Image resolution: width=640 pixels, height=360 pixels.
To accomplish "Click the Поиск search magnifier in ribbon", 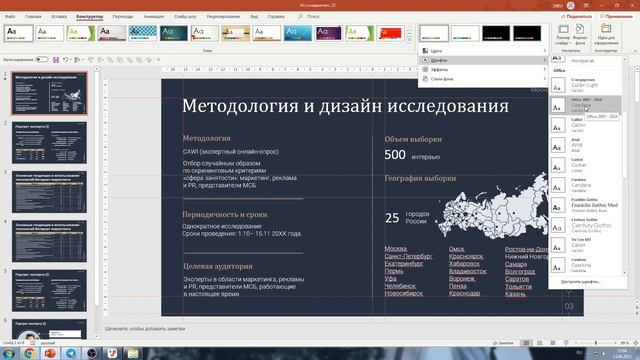I will coord(300,16).
